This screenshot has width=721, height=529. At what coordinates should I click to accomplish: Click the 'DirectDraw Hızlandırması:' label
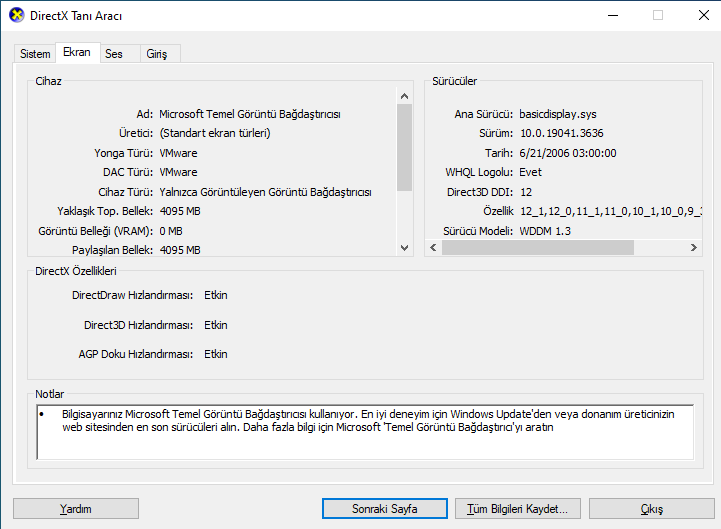pyautogui.click(x=132, y=295)
